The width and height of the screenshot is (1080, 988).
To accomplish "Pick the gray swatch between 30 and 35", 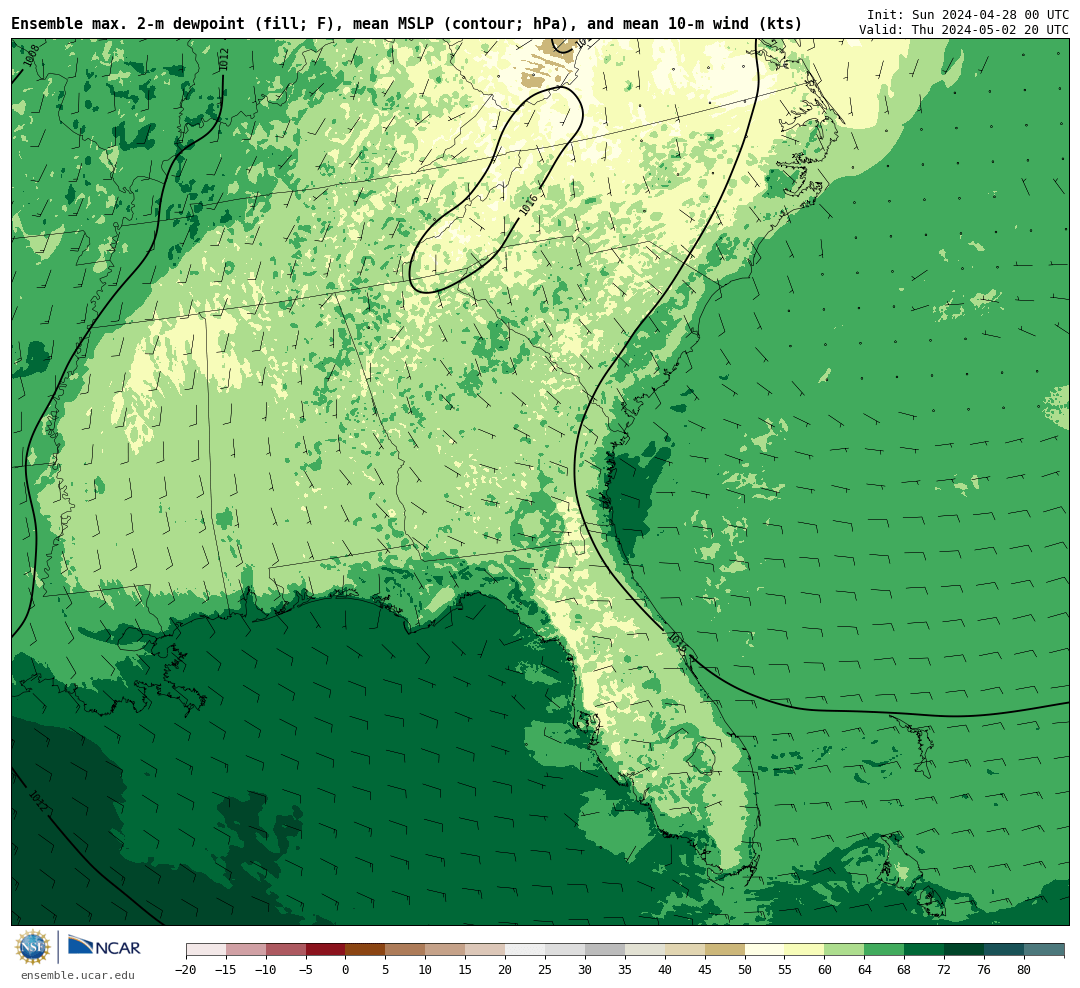I will pyautogui.click(x=605, y=950).
